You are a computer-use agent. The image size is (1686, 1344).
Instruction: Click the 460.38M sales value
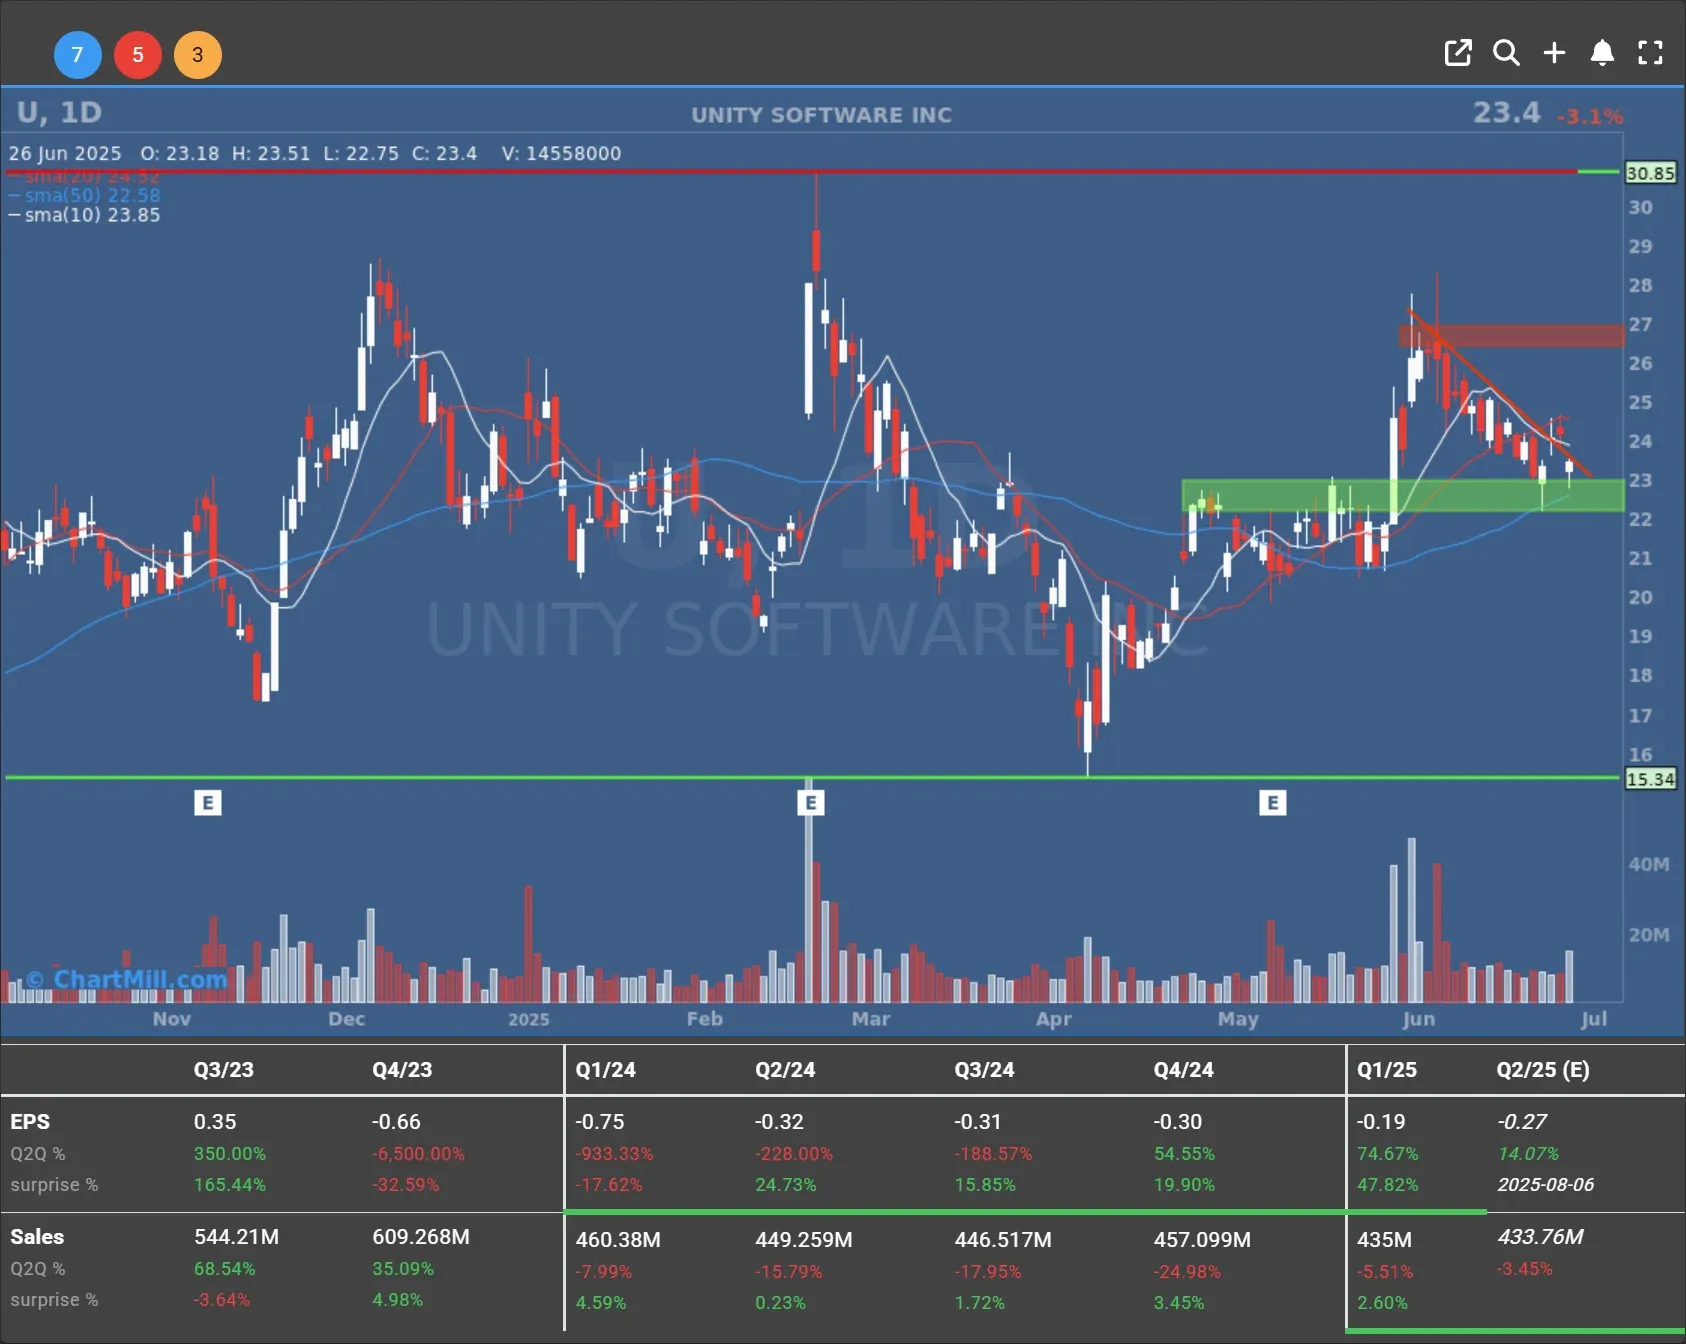point(618,1239)
